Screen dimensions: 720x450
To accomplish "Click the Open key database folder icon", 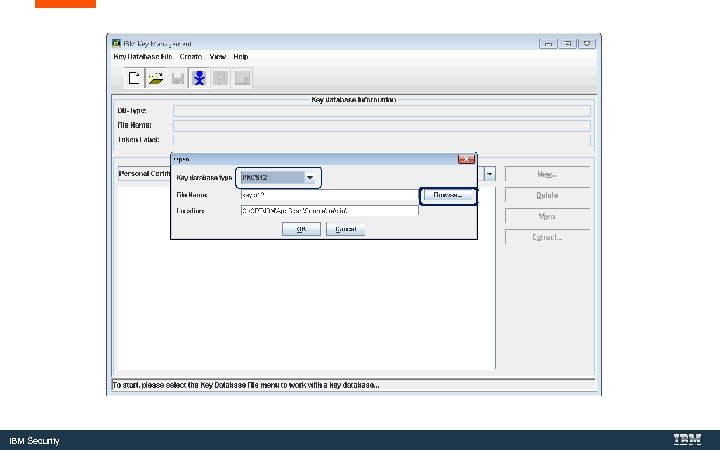I will click(x=156, y=78).
